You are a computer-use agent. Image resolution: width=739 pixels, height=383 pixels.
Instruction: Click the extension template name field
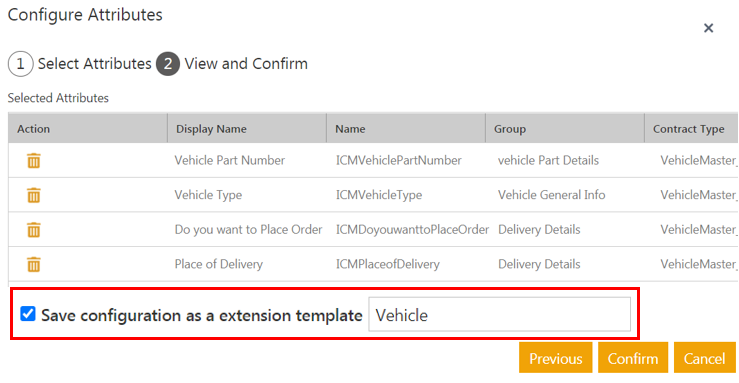(499, 314)
